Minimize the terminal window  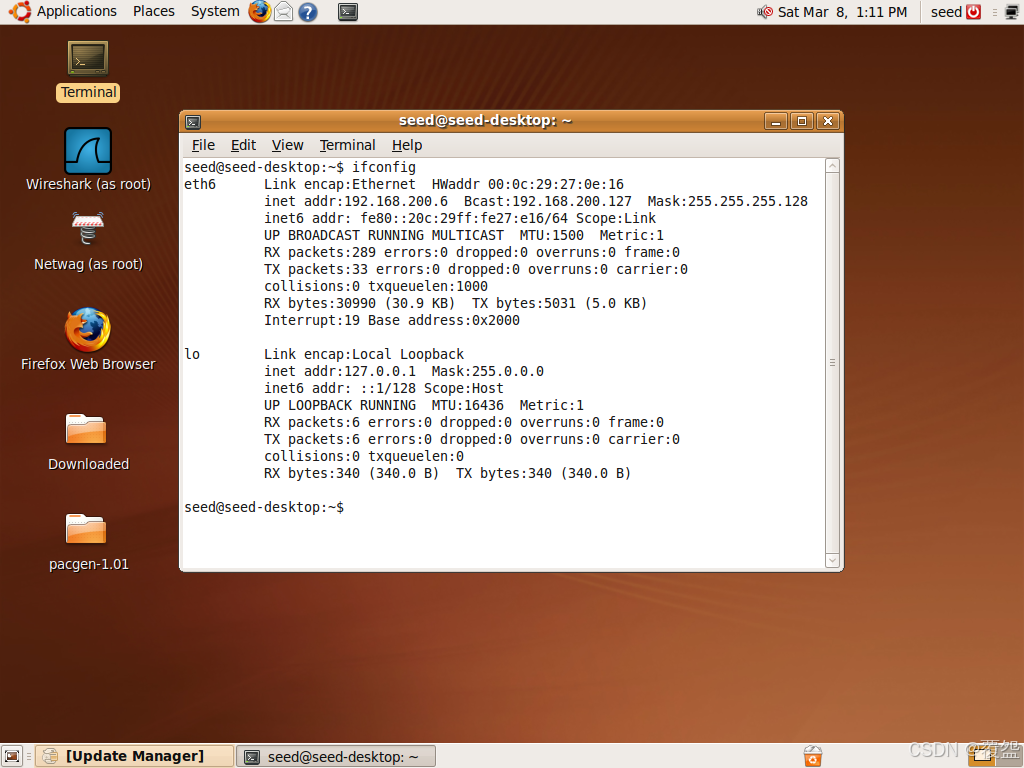[x=776, y=121]
